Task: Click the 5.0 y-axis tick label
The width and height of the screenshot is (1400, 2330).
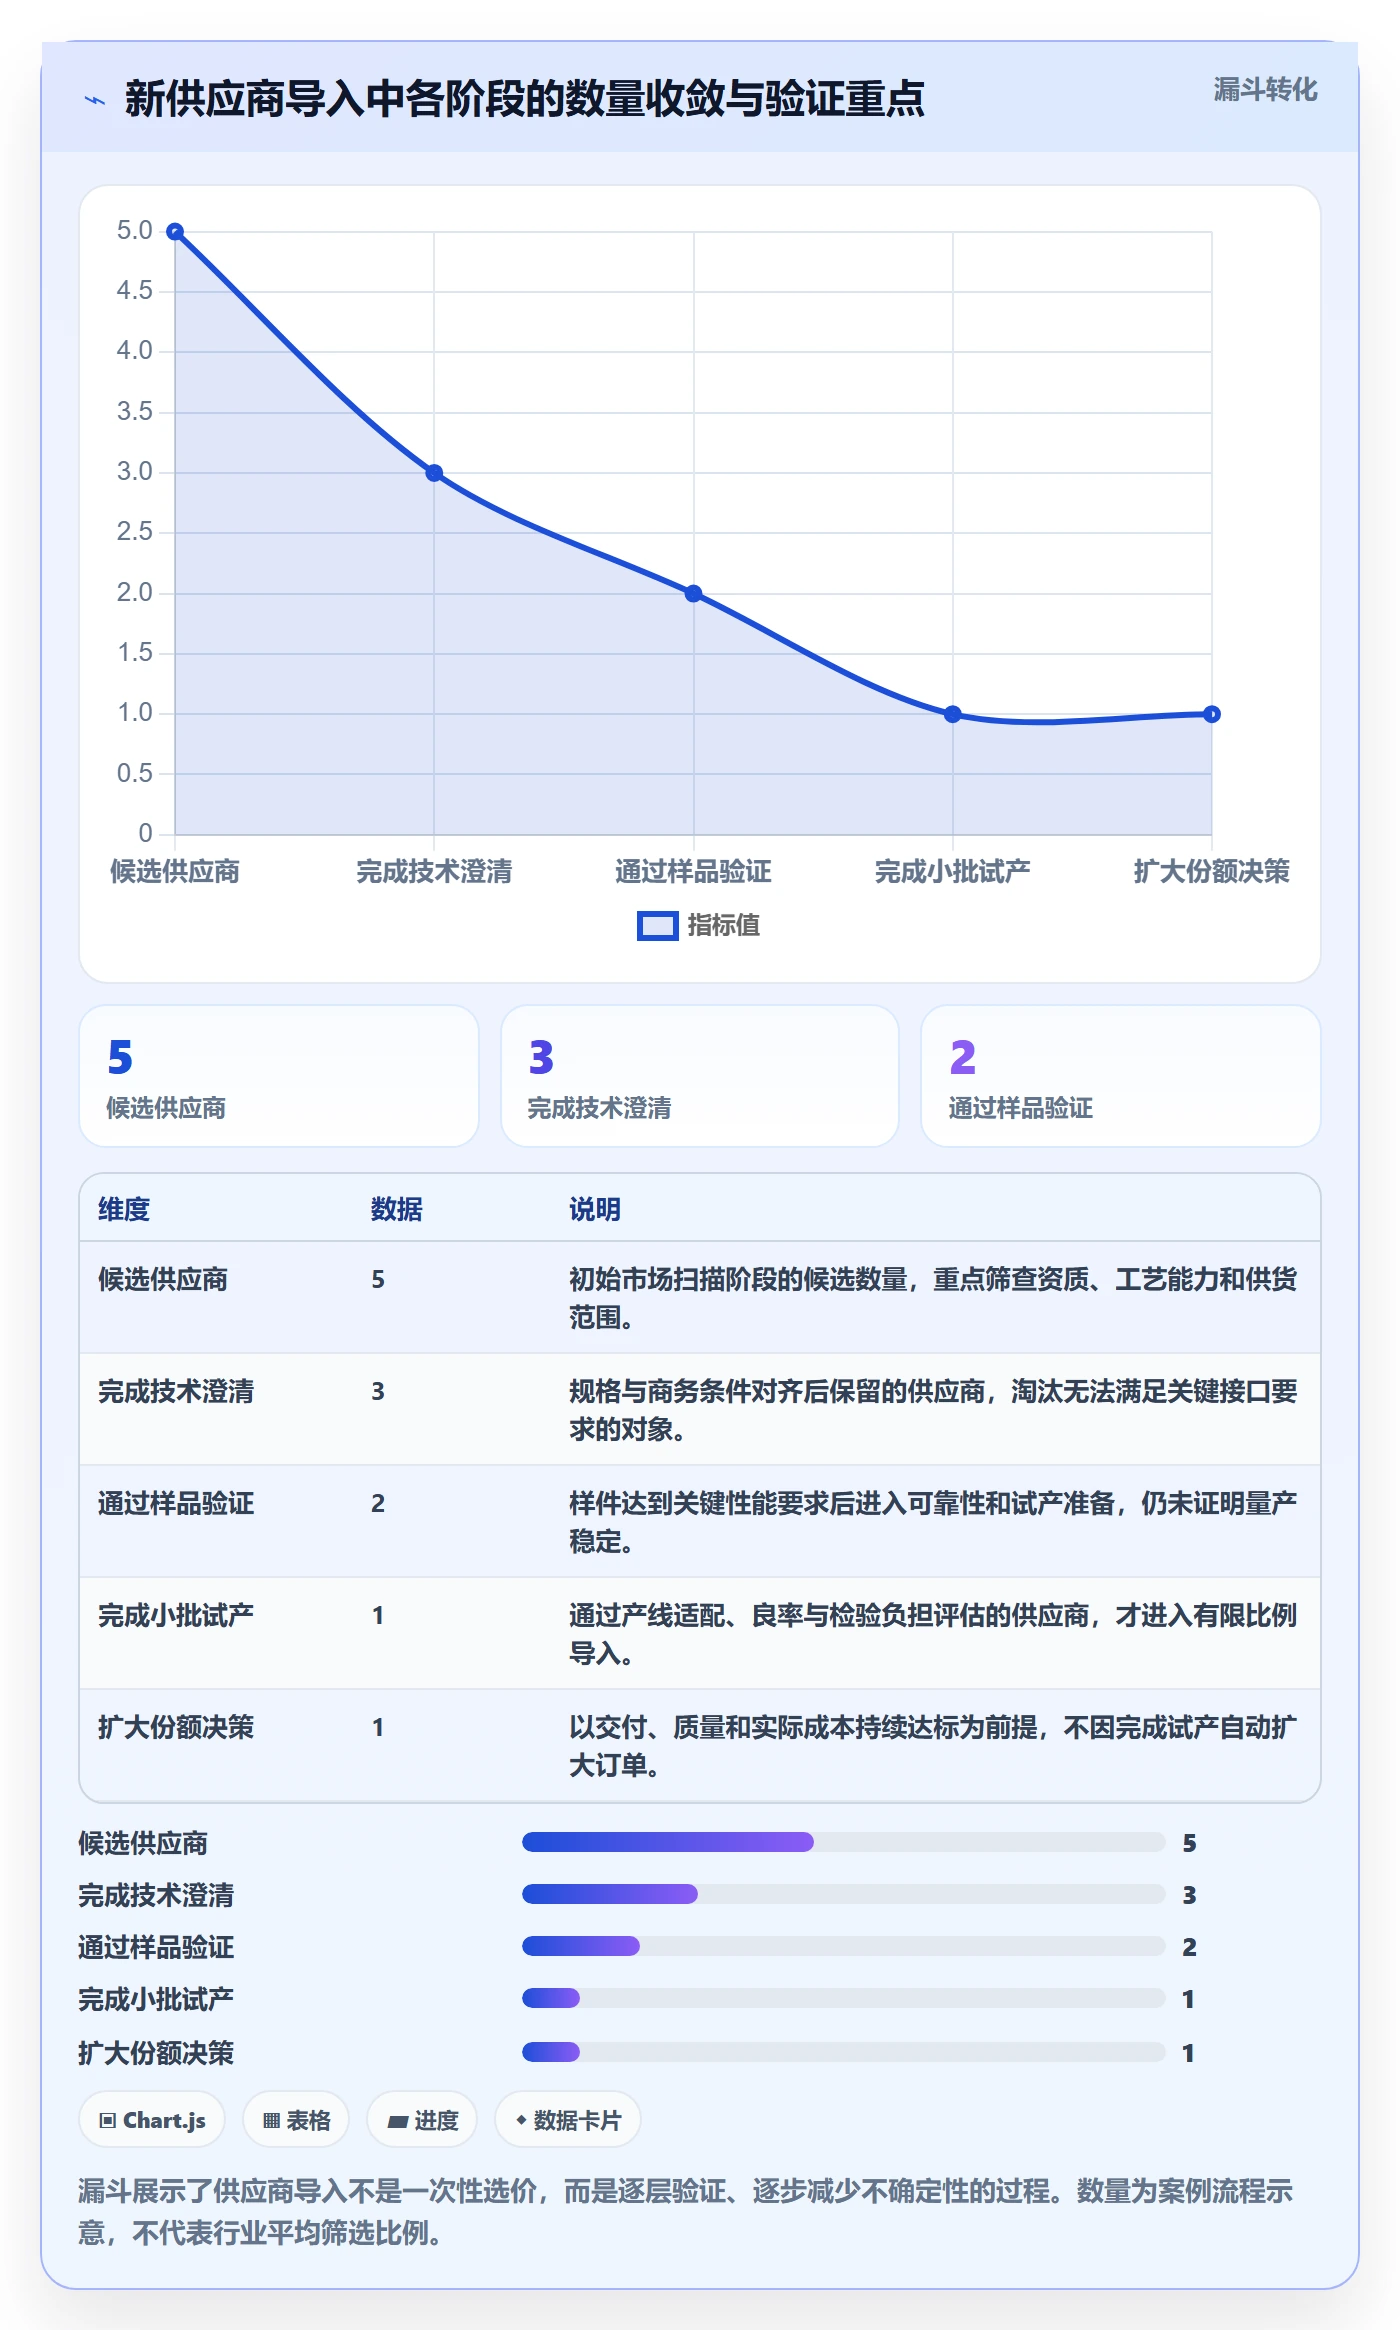Action: pos(134,231)
